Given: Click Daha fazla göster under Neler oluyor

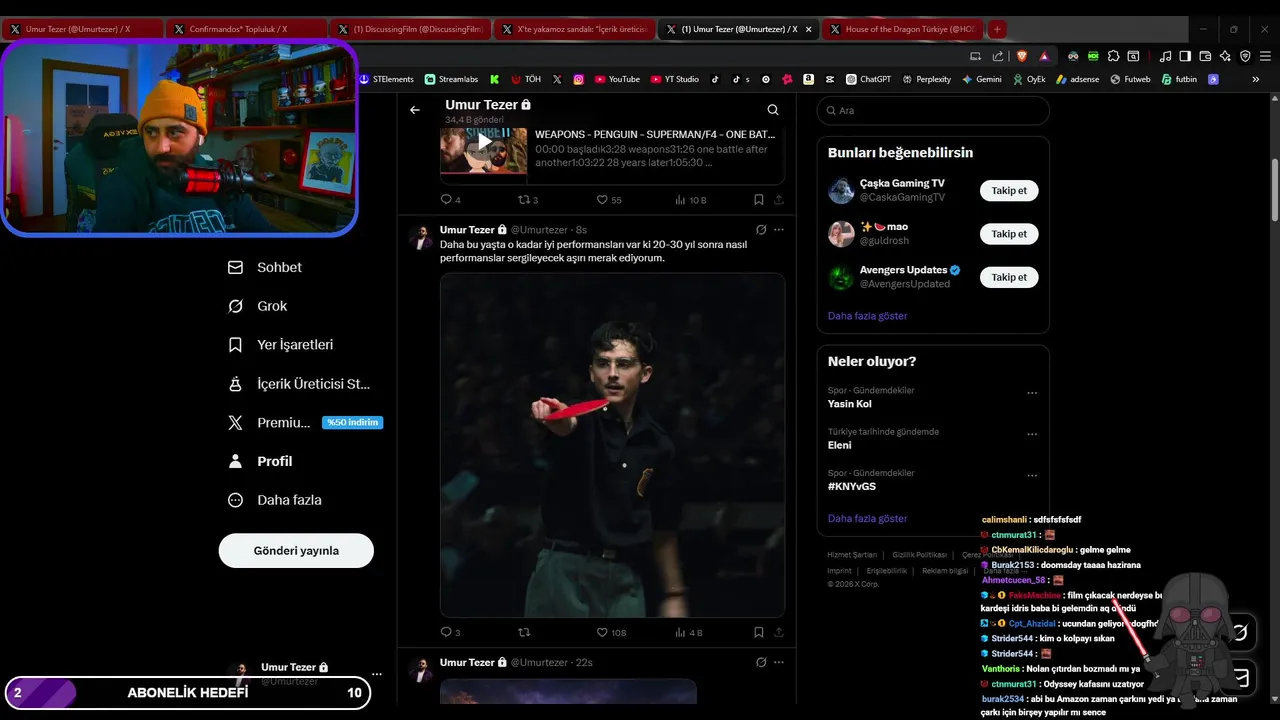Looking at the screenshot, I should pyautogui.click(x=867, y=519).
